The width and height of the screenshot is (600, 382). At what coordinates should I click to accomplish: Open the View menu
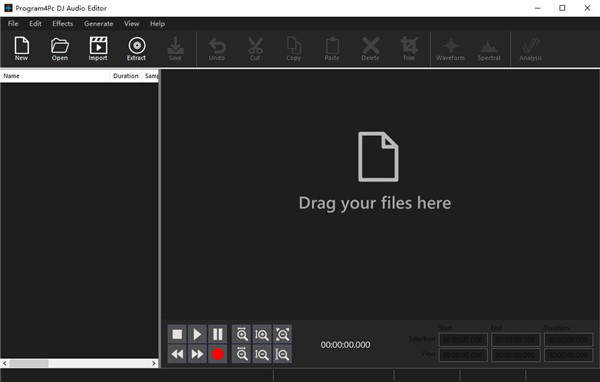coord(132,24)
